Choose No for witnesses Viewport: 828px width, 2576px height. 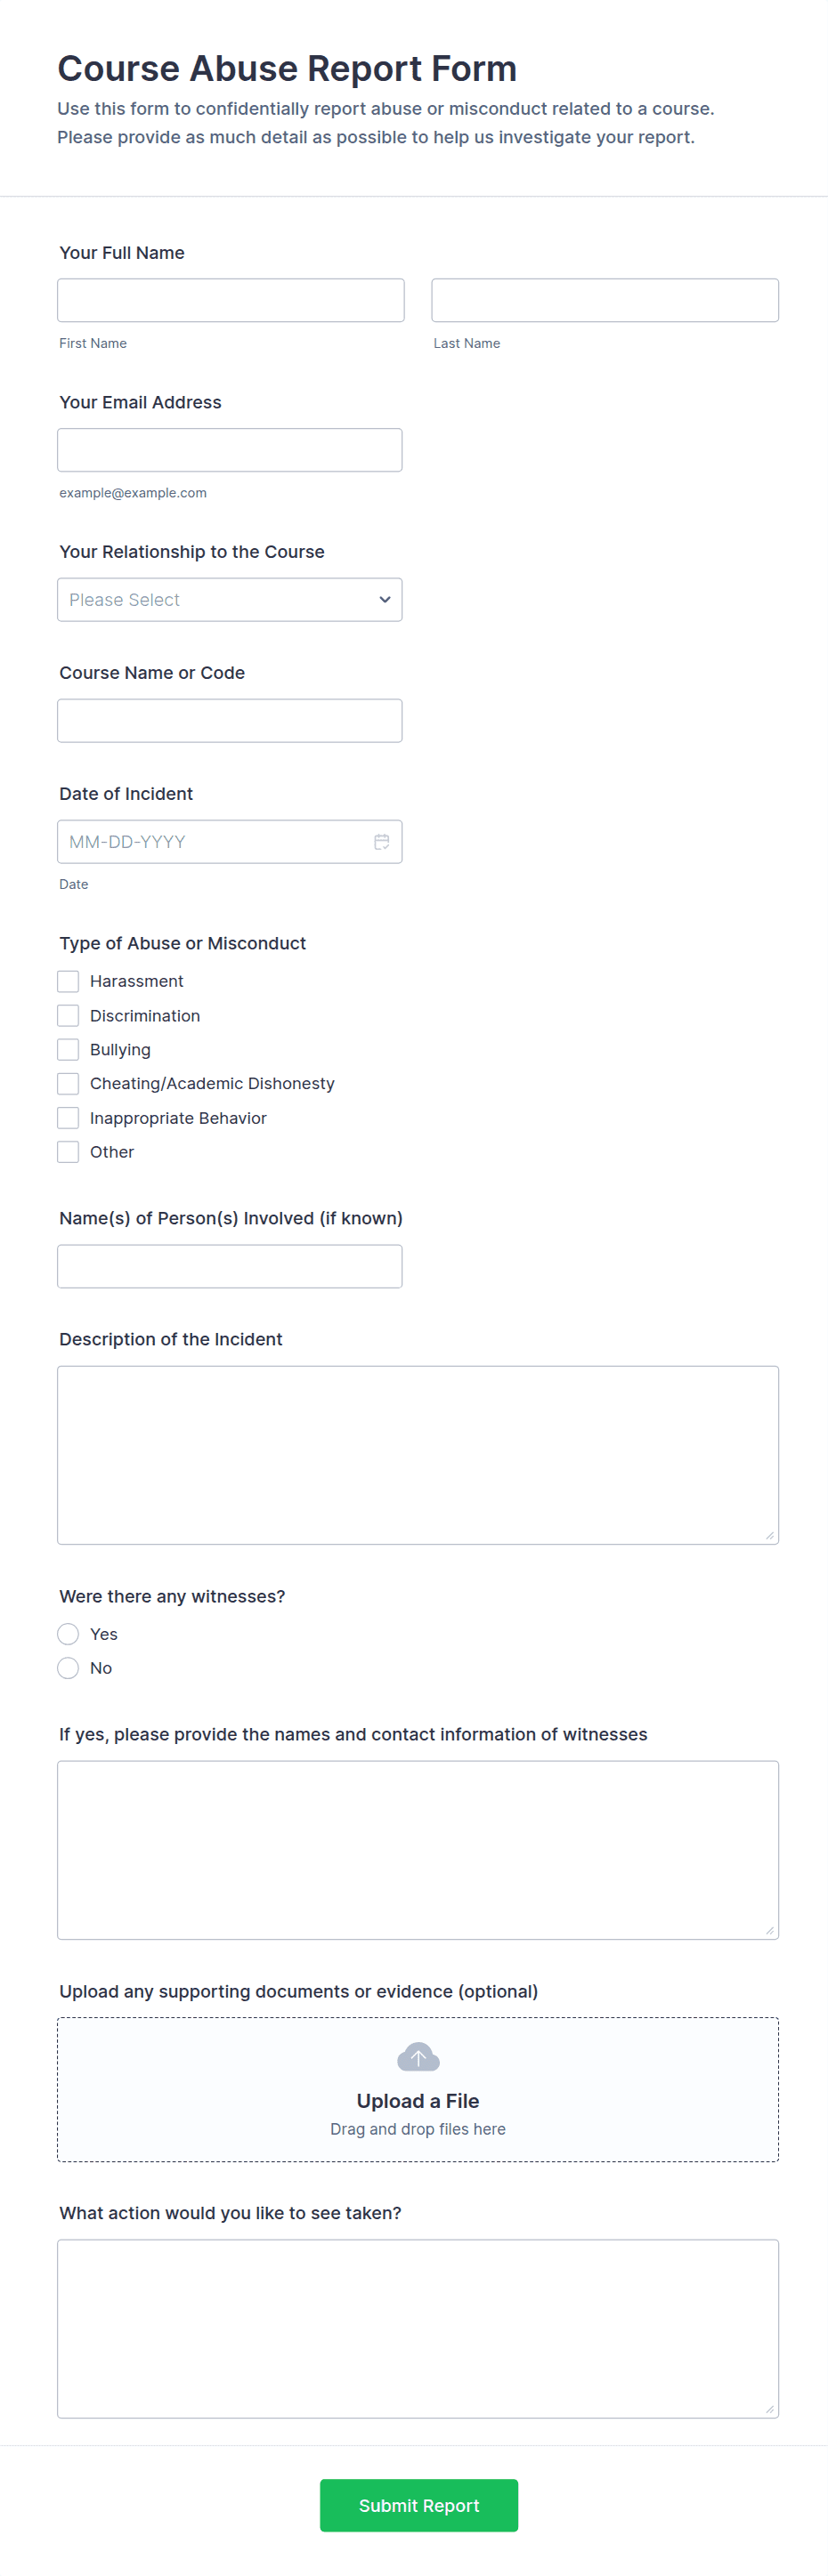[68, 1668]
